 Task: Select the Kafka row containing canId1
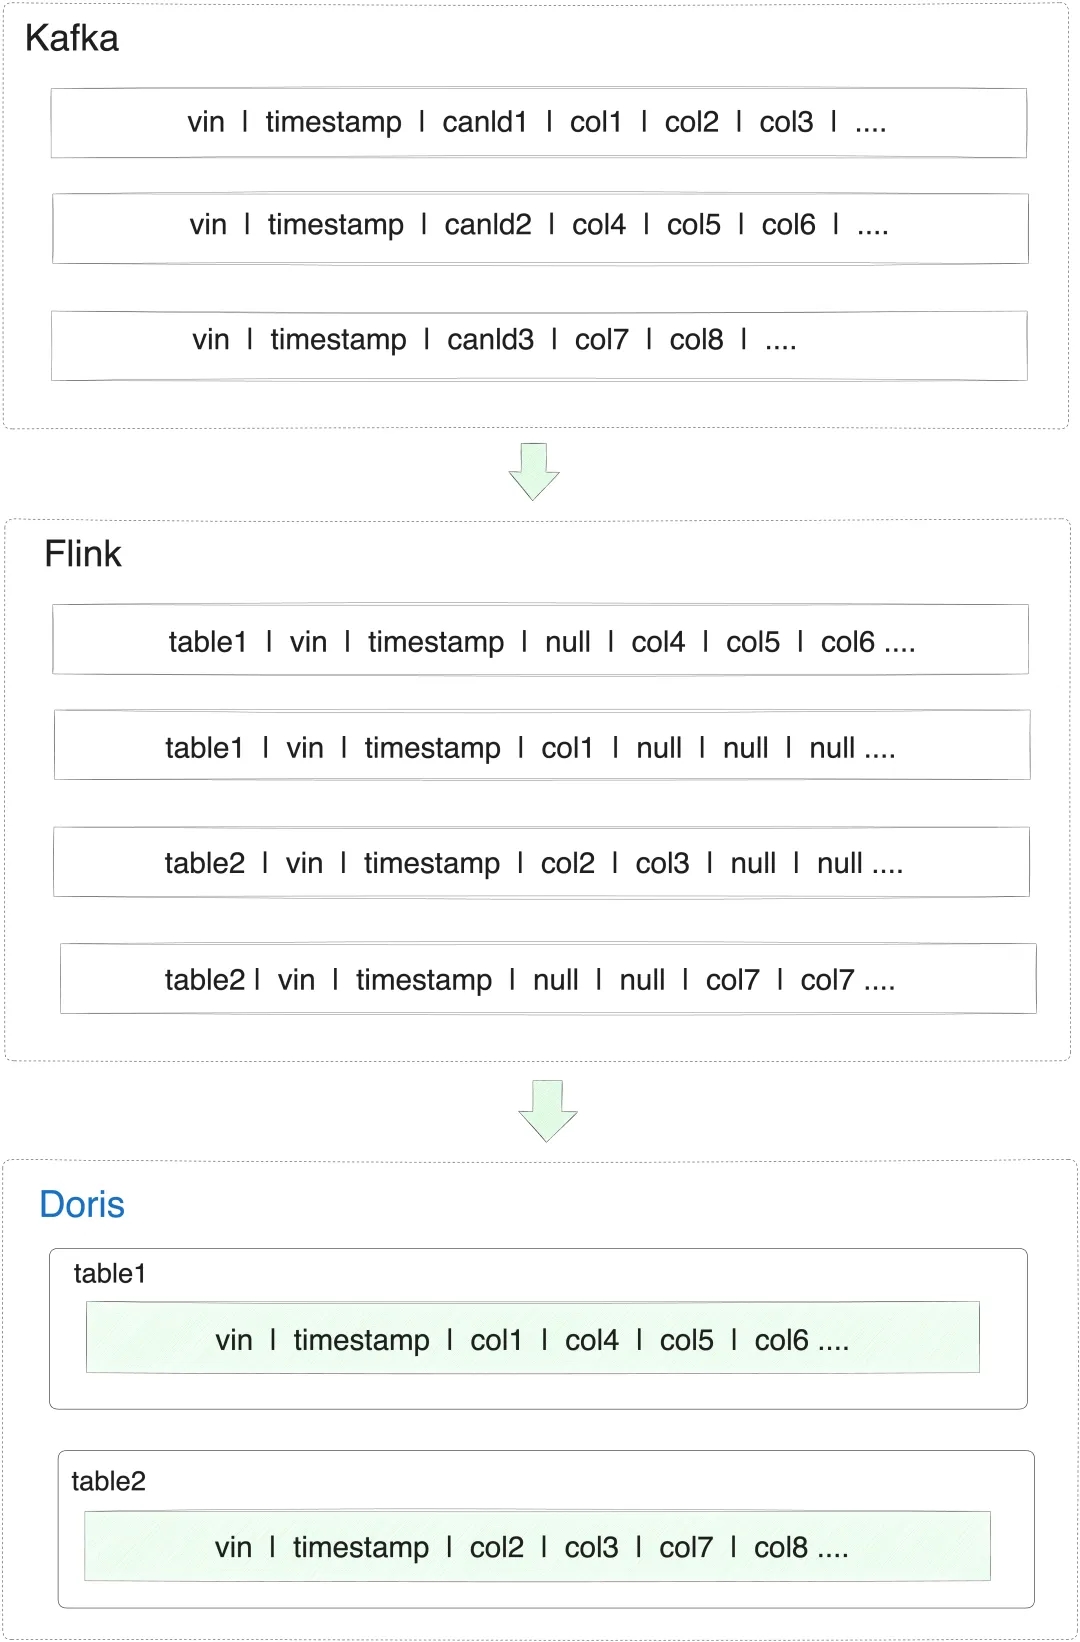(x=539, y=123)
